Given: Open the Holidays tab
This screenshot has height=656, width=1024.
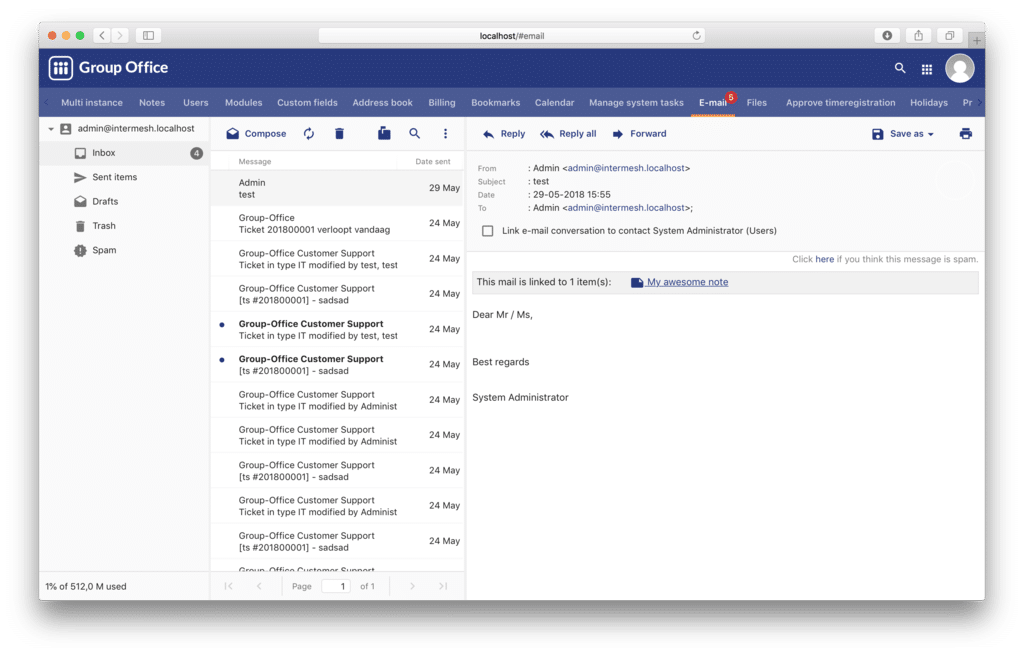Looking at the screenshot, I should 929,103.
